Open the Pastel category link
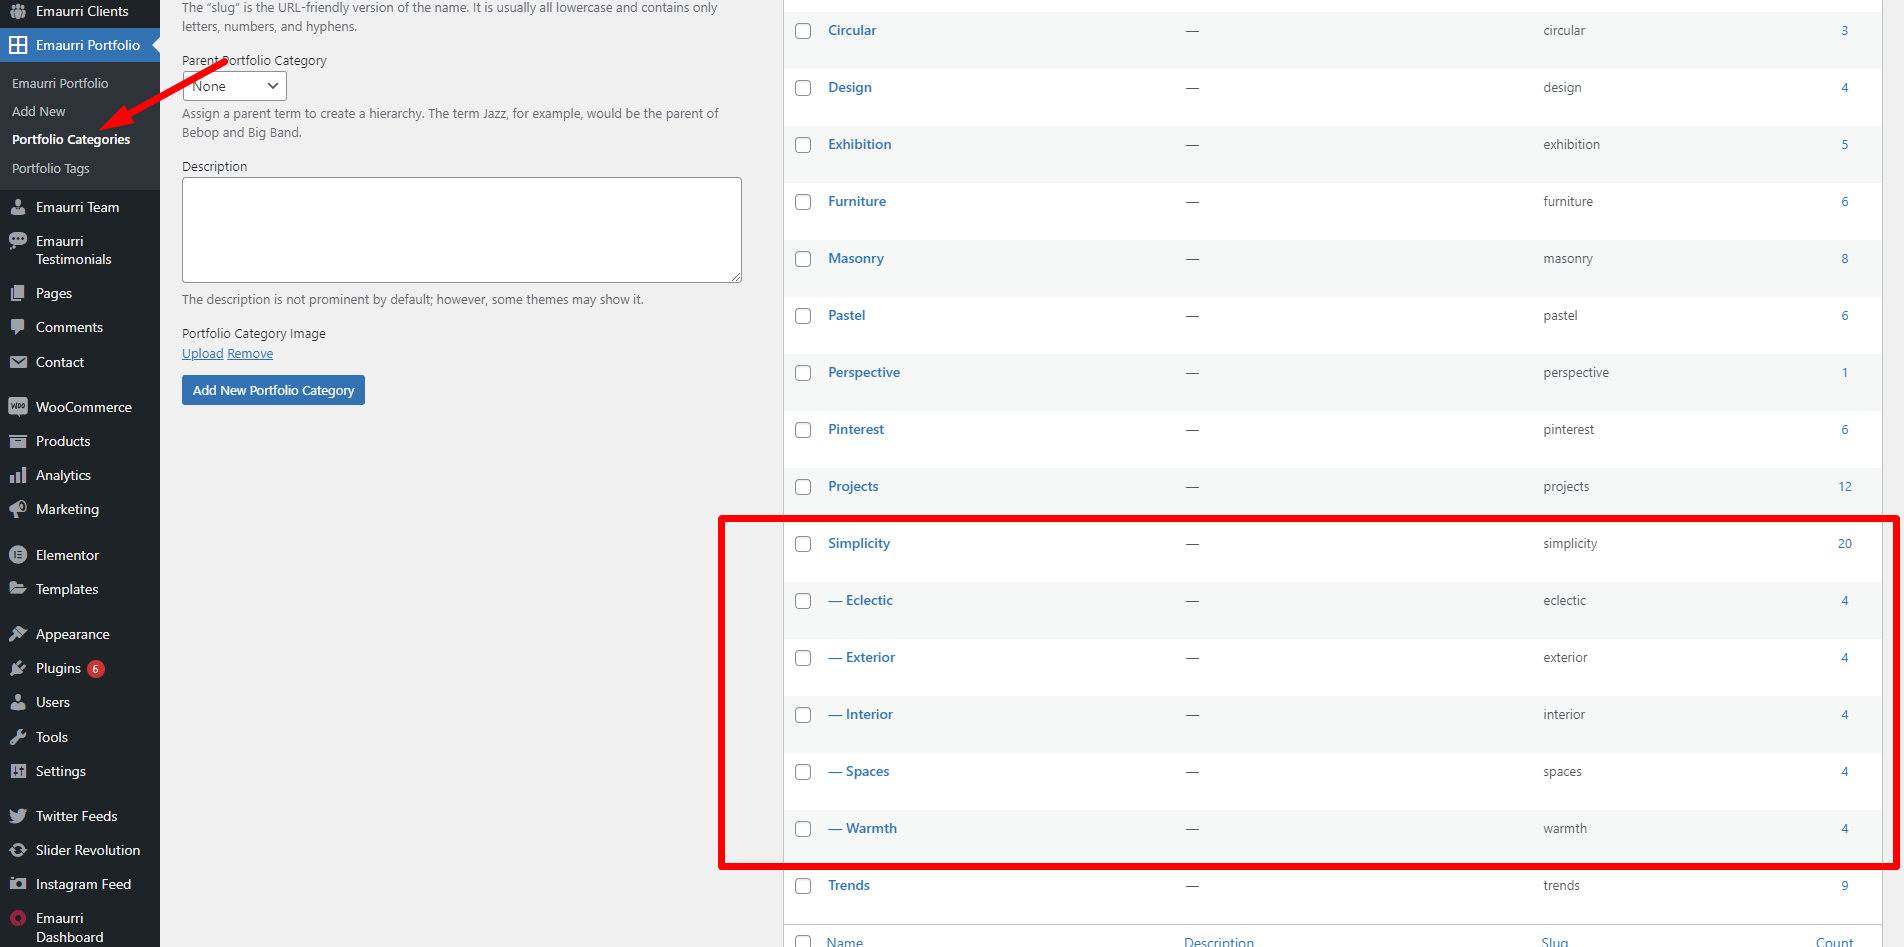The image size is (1904, 947). [x=846, y=315]
